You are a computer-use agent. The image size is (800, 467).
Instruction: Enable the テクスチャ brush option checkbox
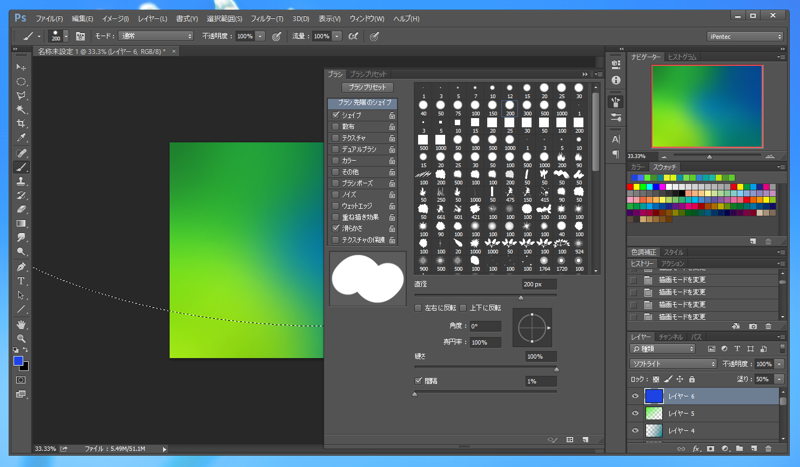coord(336,137)
